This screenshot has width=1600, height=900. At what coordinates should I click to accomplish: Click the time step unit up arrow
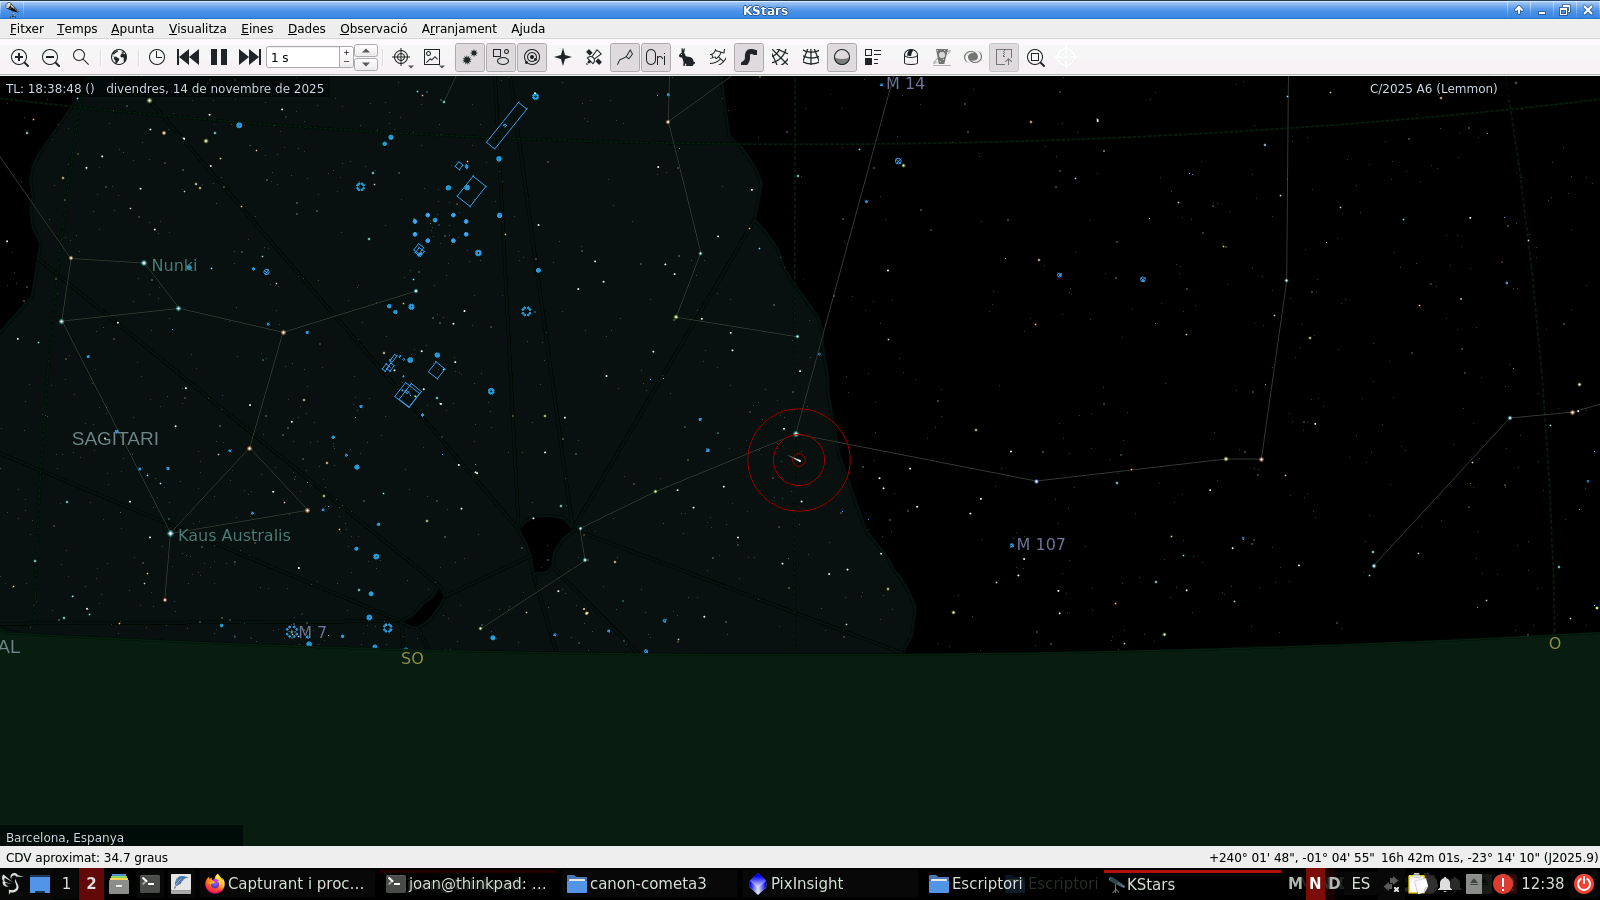(366, 51)
